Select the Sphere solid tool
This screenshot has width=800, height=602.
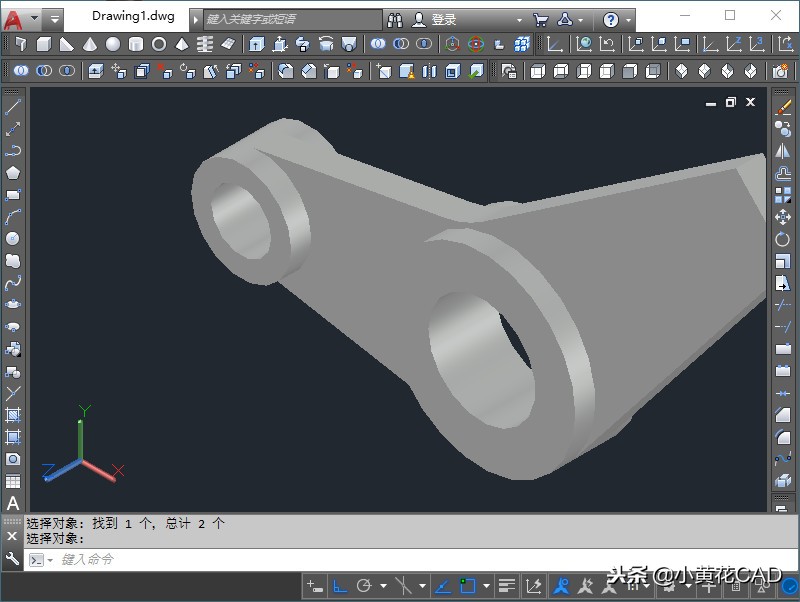(x=113, y=44)
